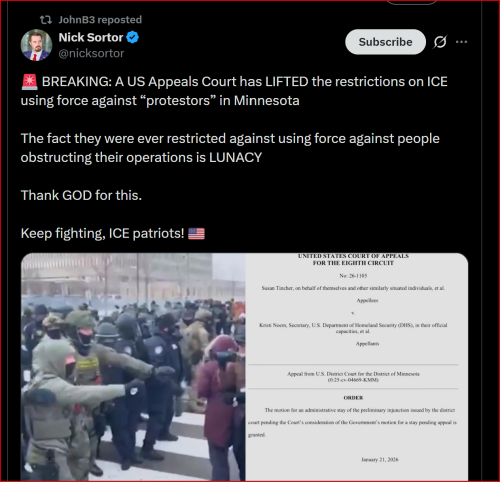The height and width of the screenshot is (482, 500).
Task: Click the "Thank GOD for this." line
Action: point(81,195)
